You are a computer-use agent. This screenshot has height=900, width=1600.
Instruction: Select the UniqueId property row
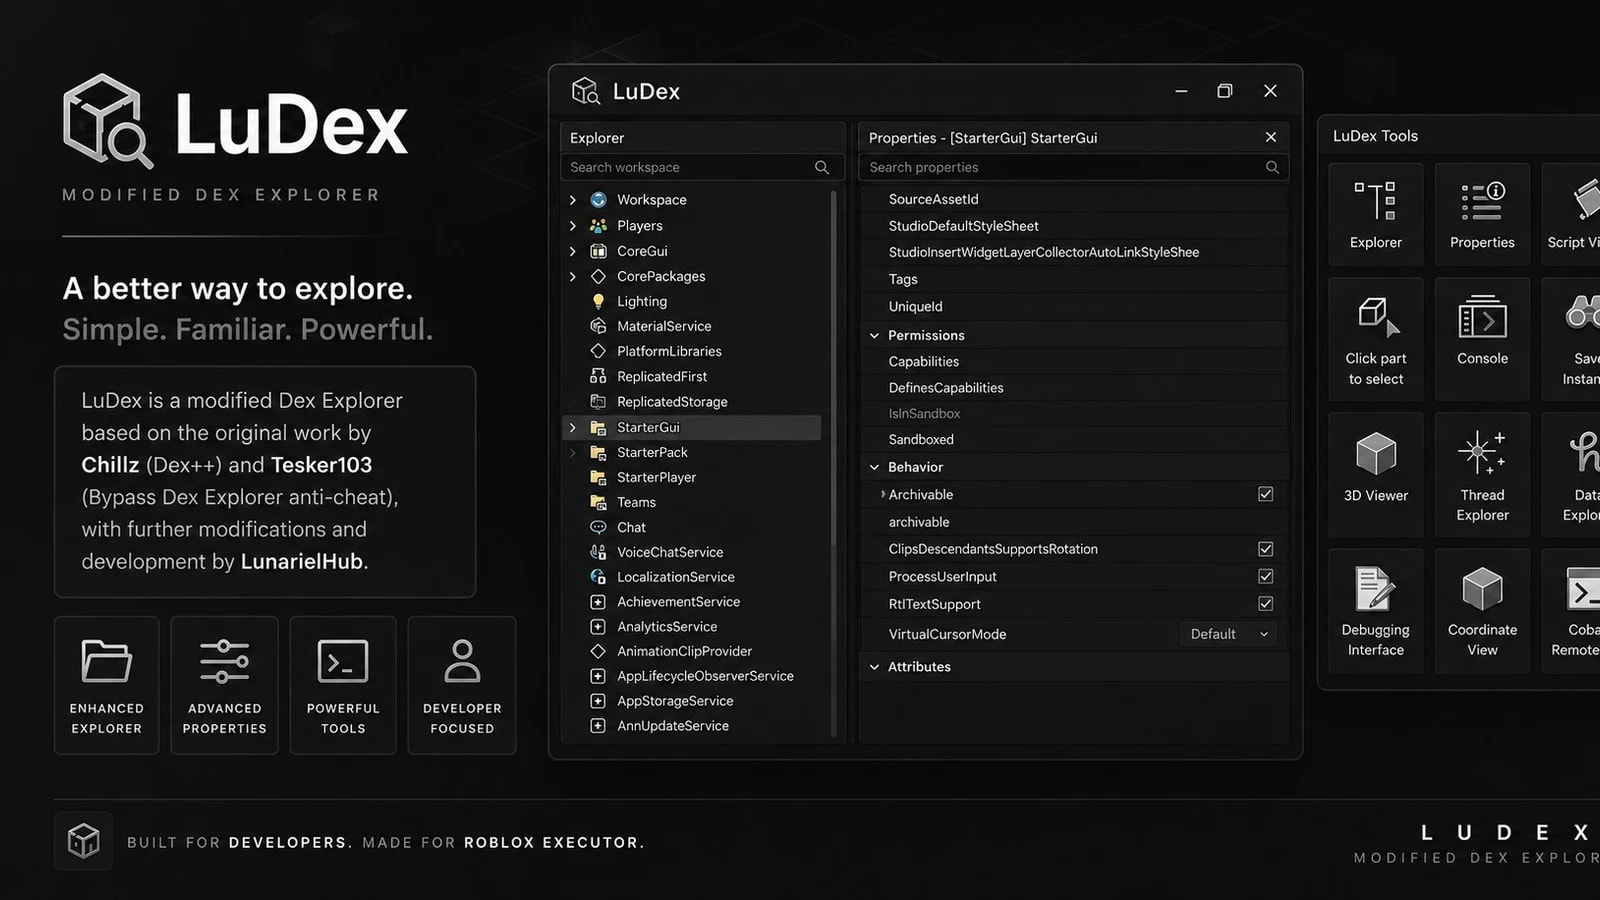point(1074,306)
